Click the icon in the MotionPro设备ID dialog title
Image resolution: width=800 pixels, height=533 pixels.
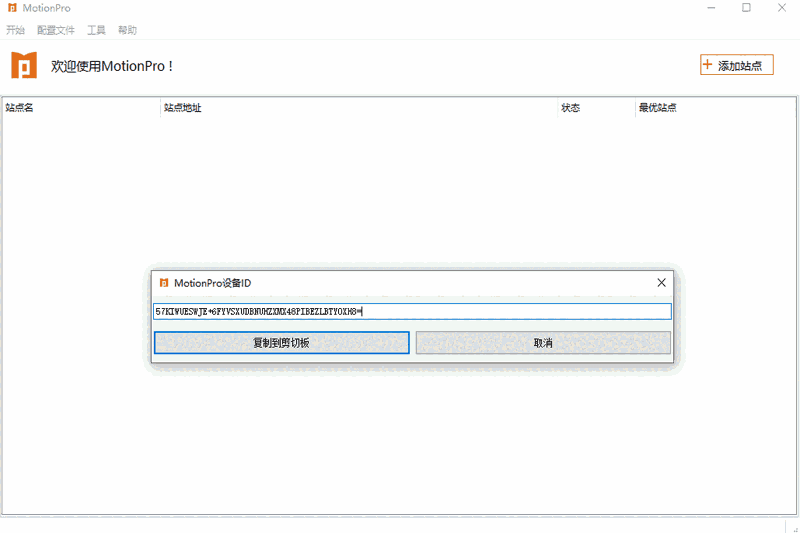[164, 283]
